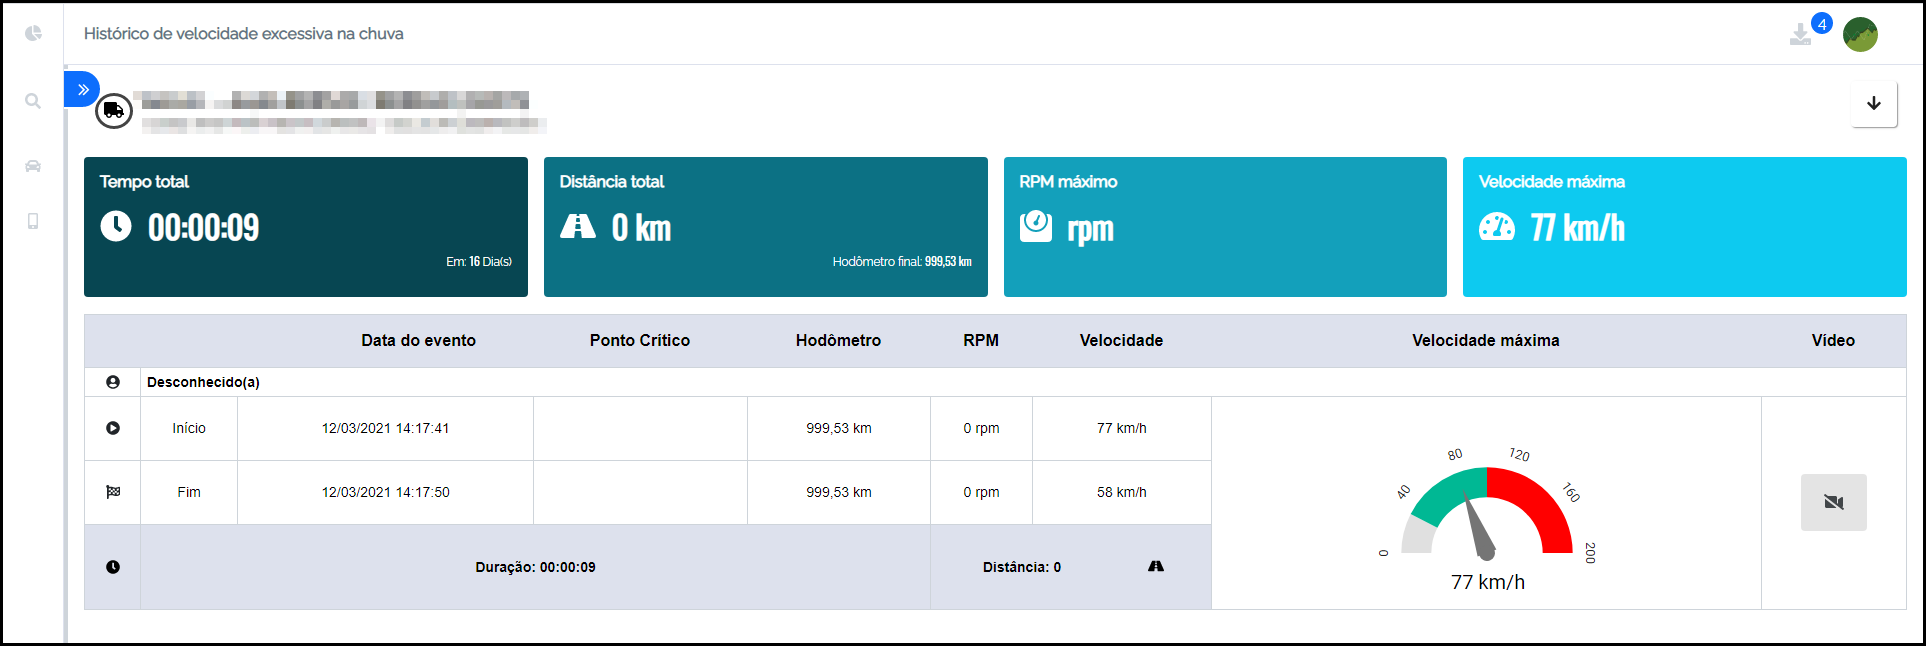
Task: Click the truck vehicle icon
Action: (x=114, y=111)
